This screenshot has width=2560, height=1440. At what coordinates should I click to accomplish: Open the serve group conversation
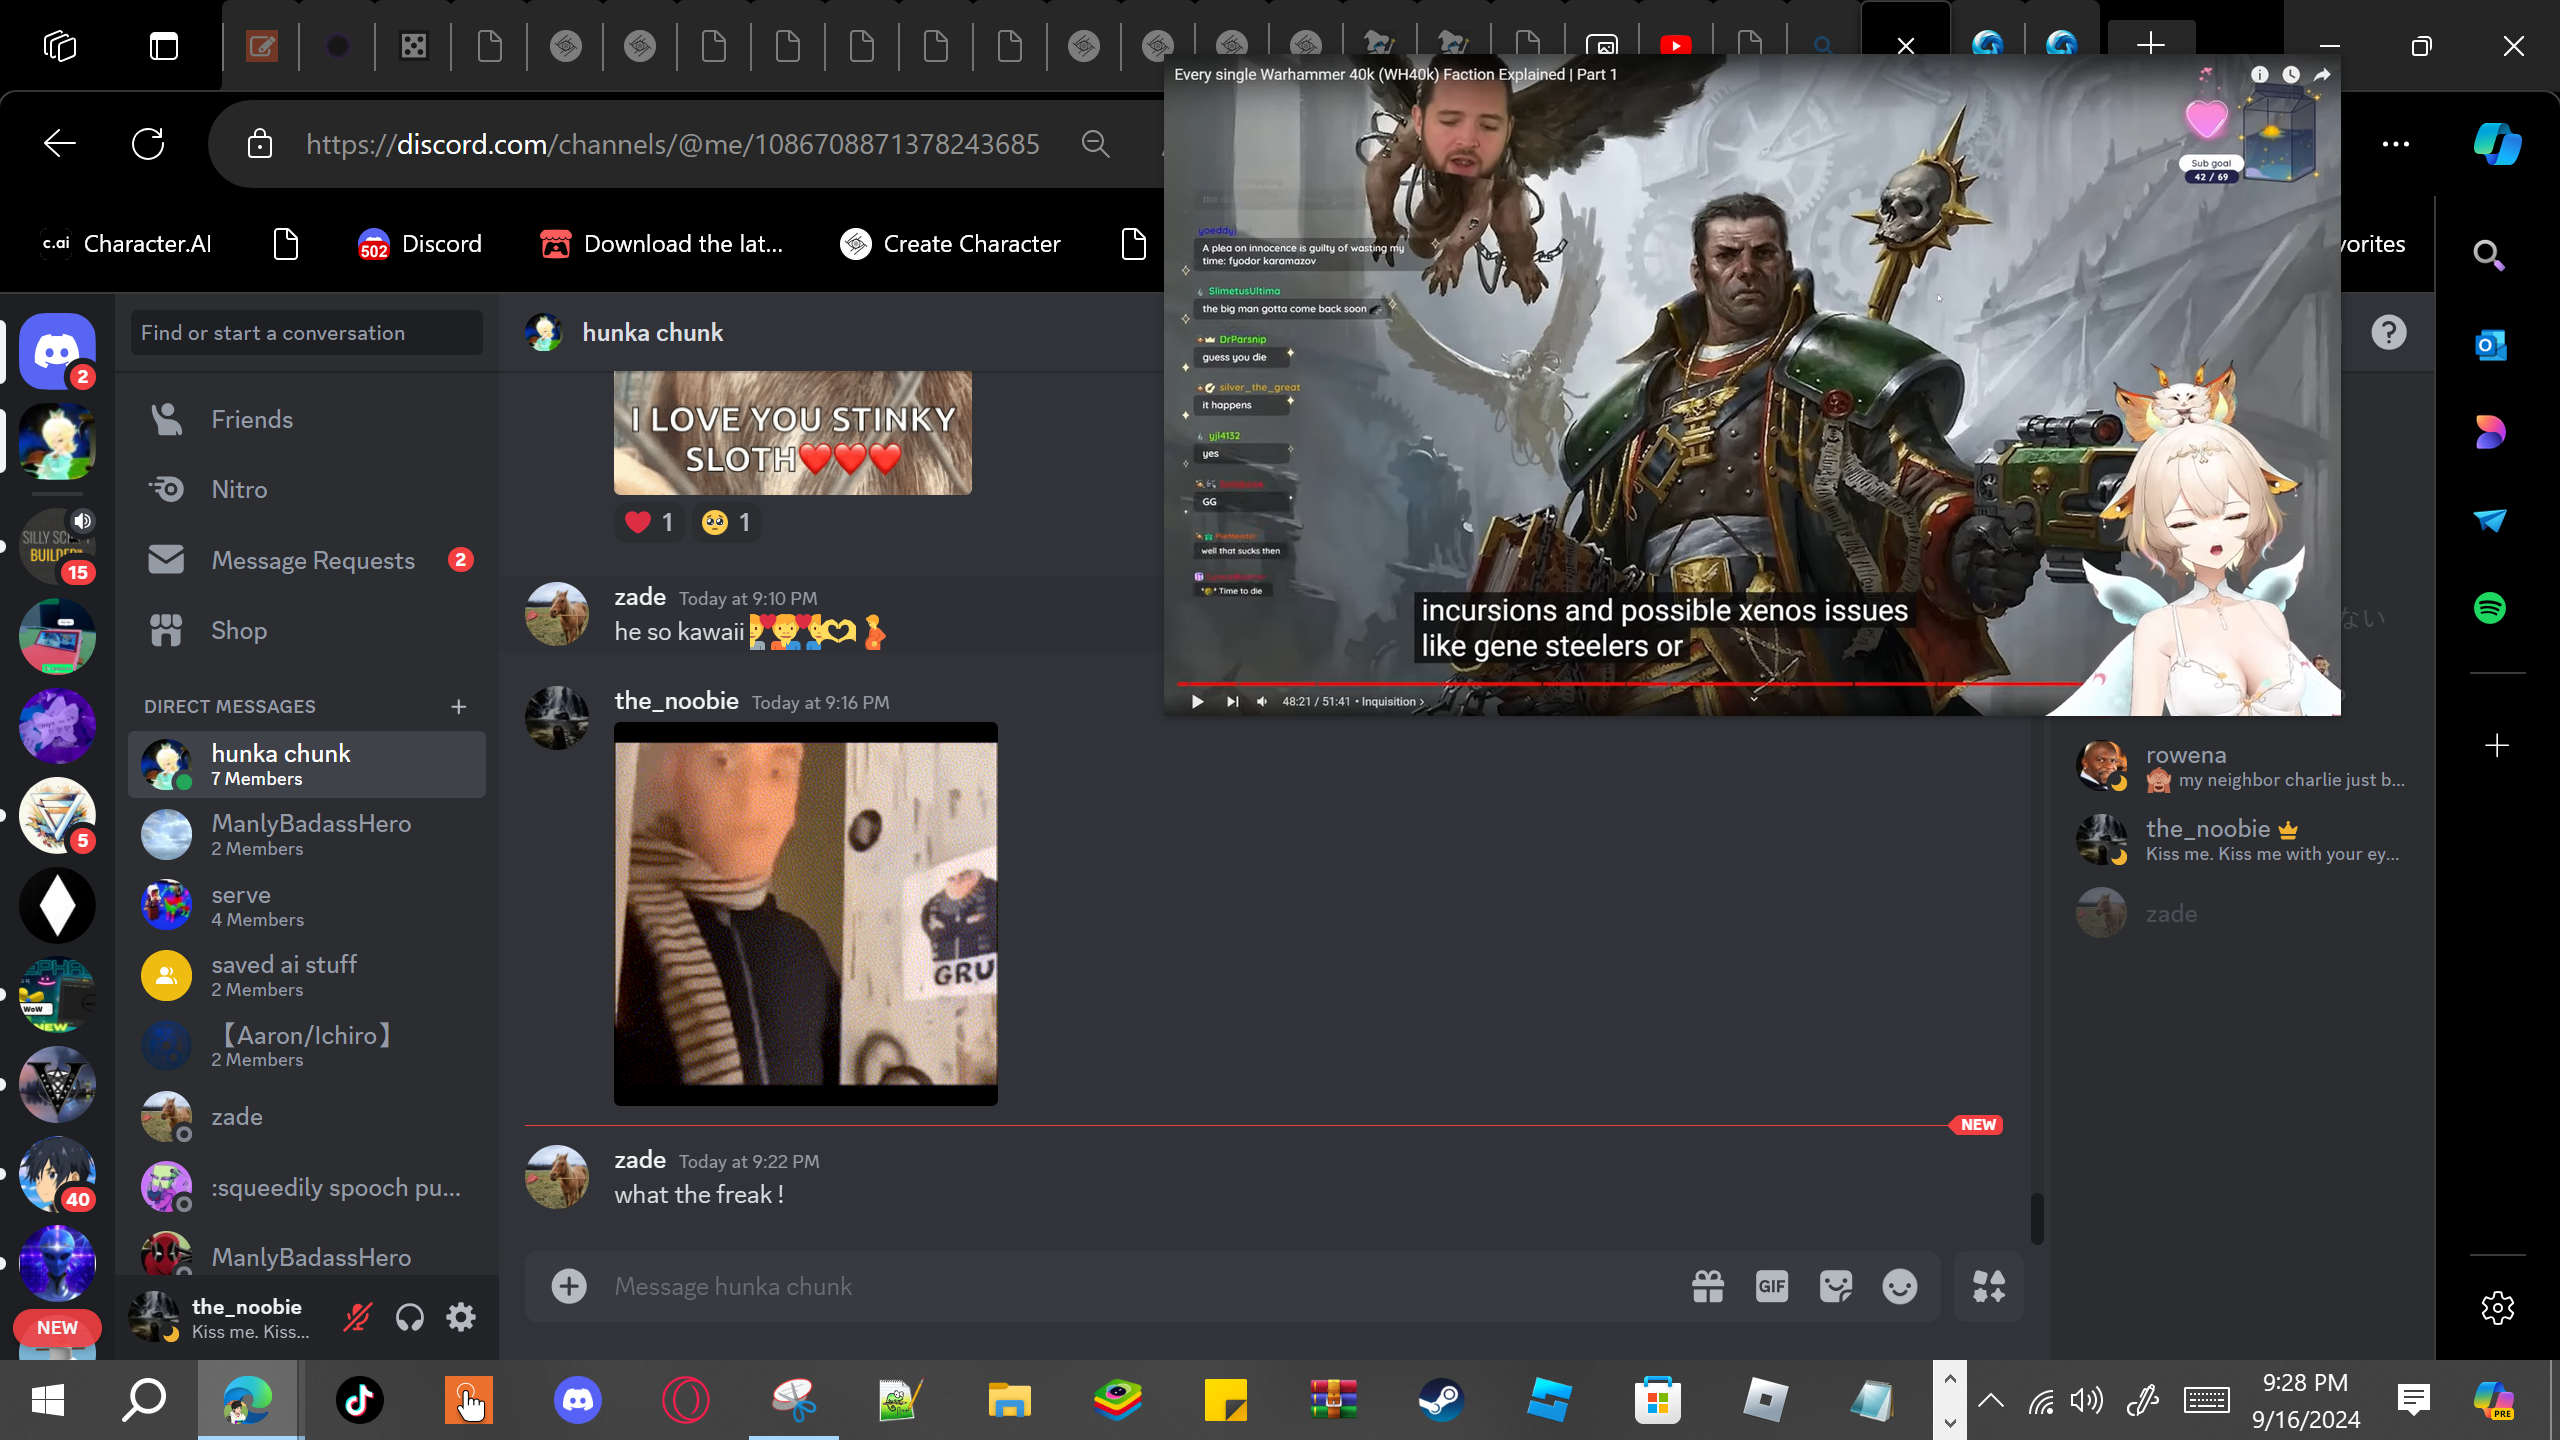pos(306,905)
